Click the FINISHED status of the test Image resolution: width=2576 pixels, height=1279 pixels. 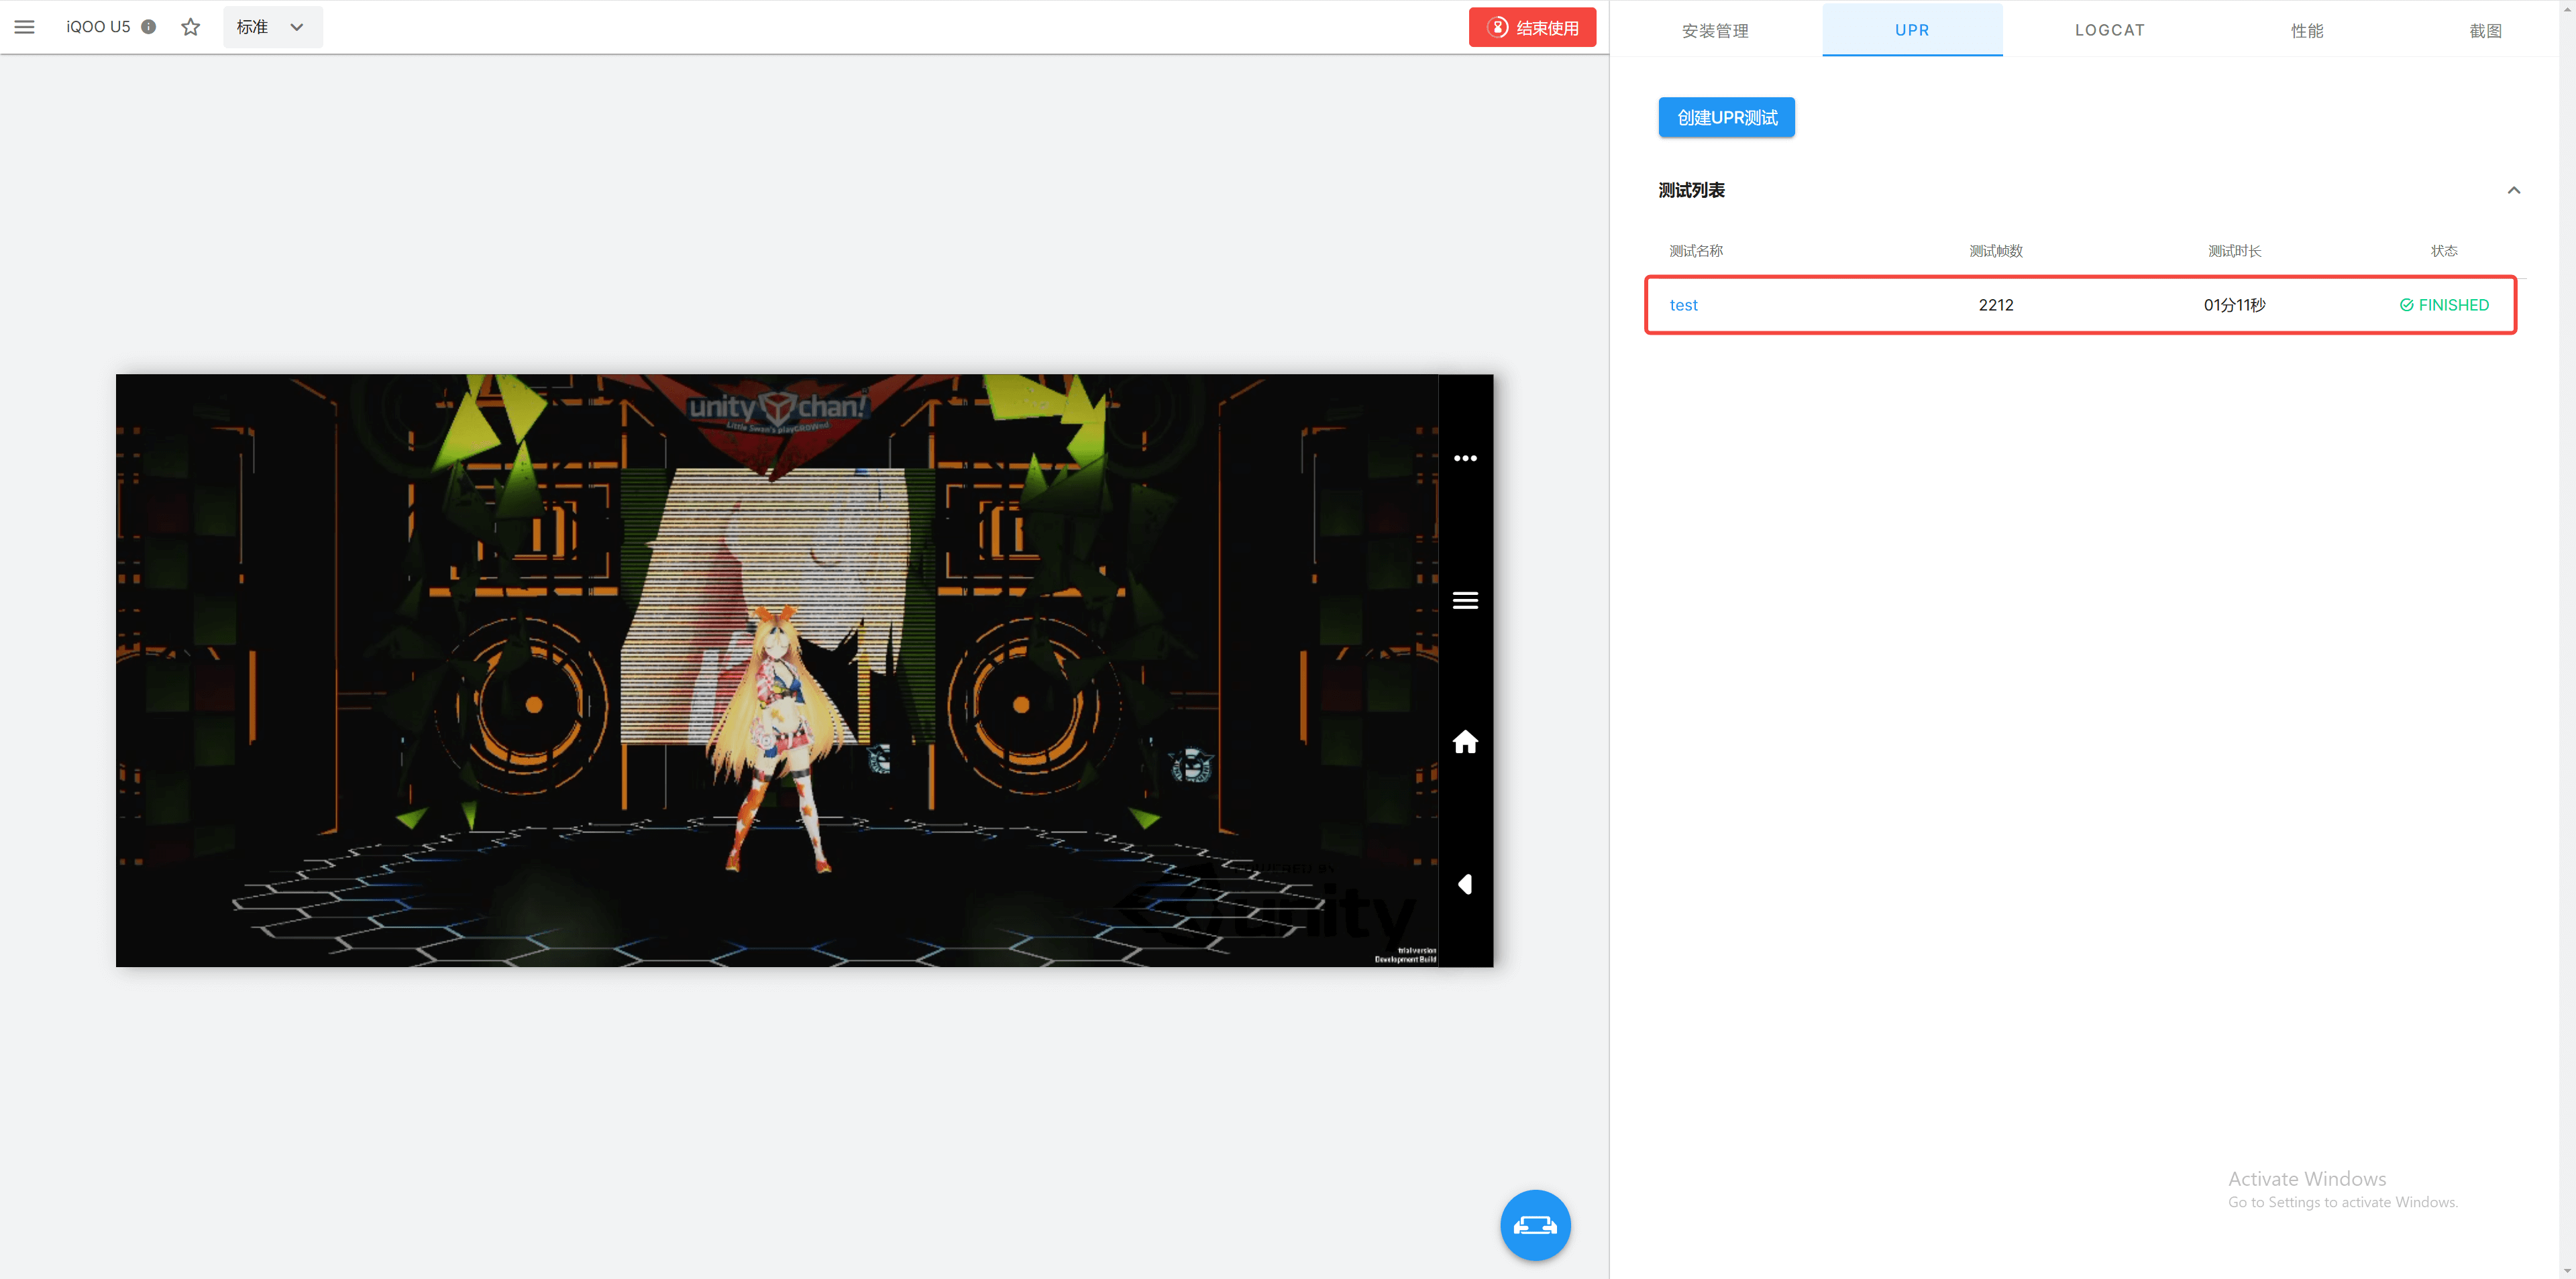[2444, 305]
